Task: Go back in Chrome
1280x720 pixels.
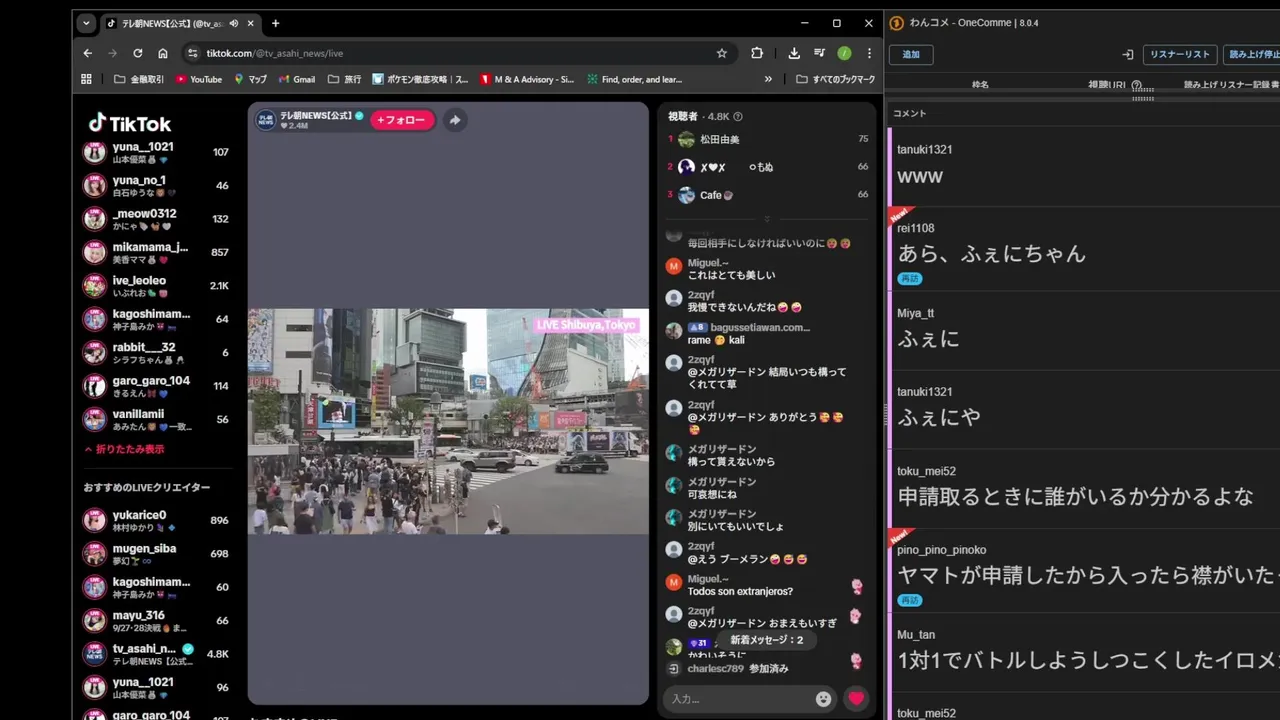Action: click(x=88, y=53)
